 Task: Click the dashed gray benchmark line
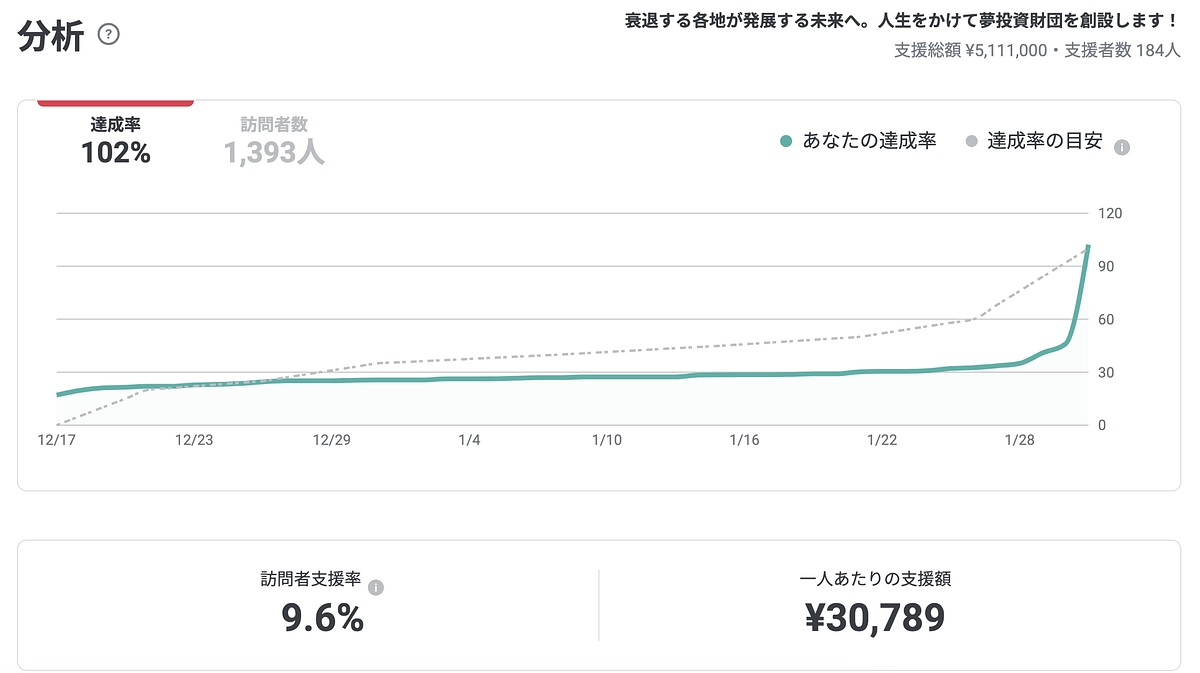point(600,348)
